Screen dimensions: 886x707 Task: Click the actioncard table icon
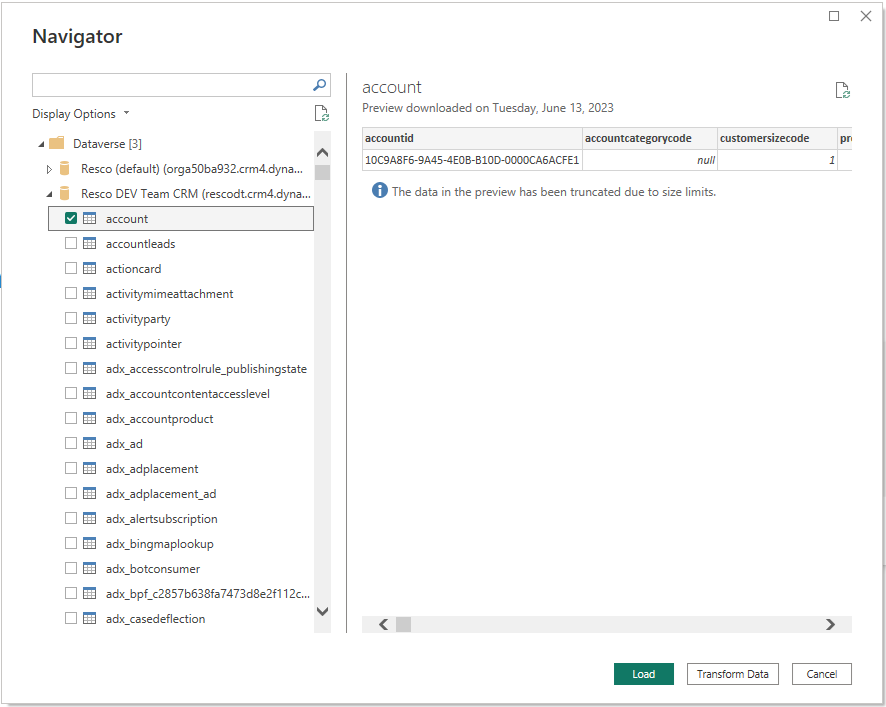89,268
